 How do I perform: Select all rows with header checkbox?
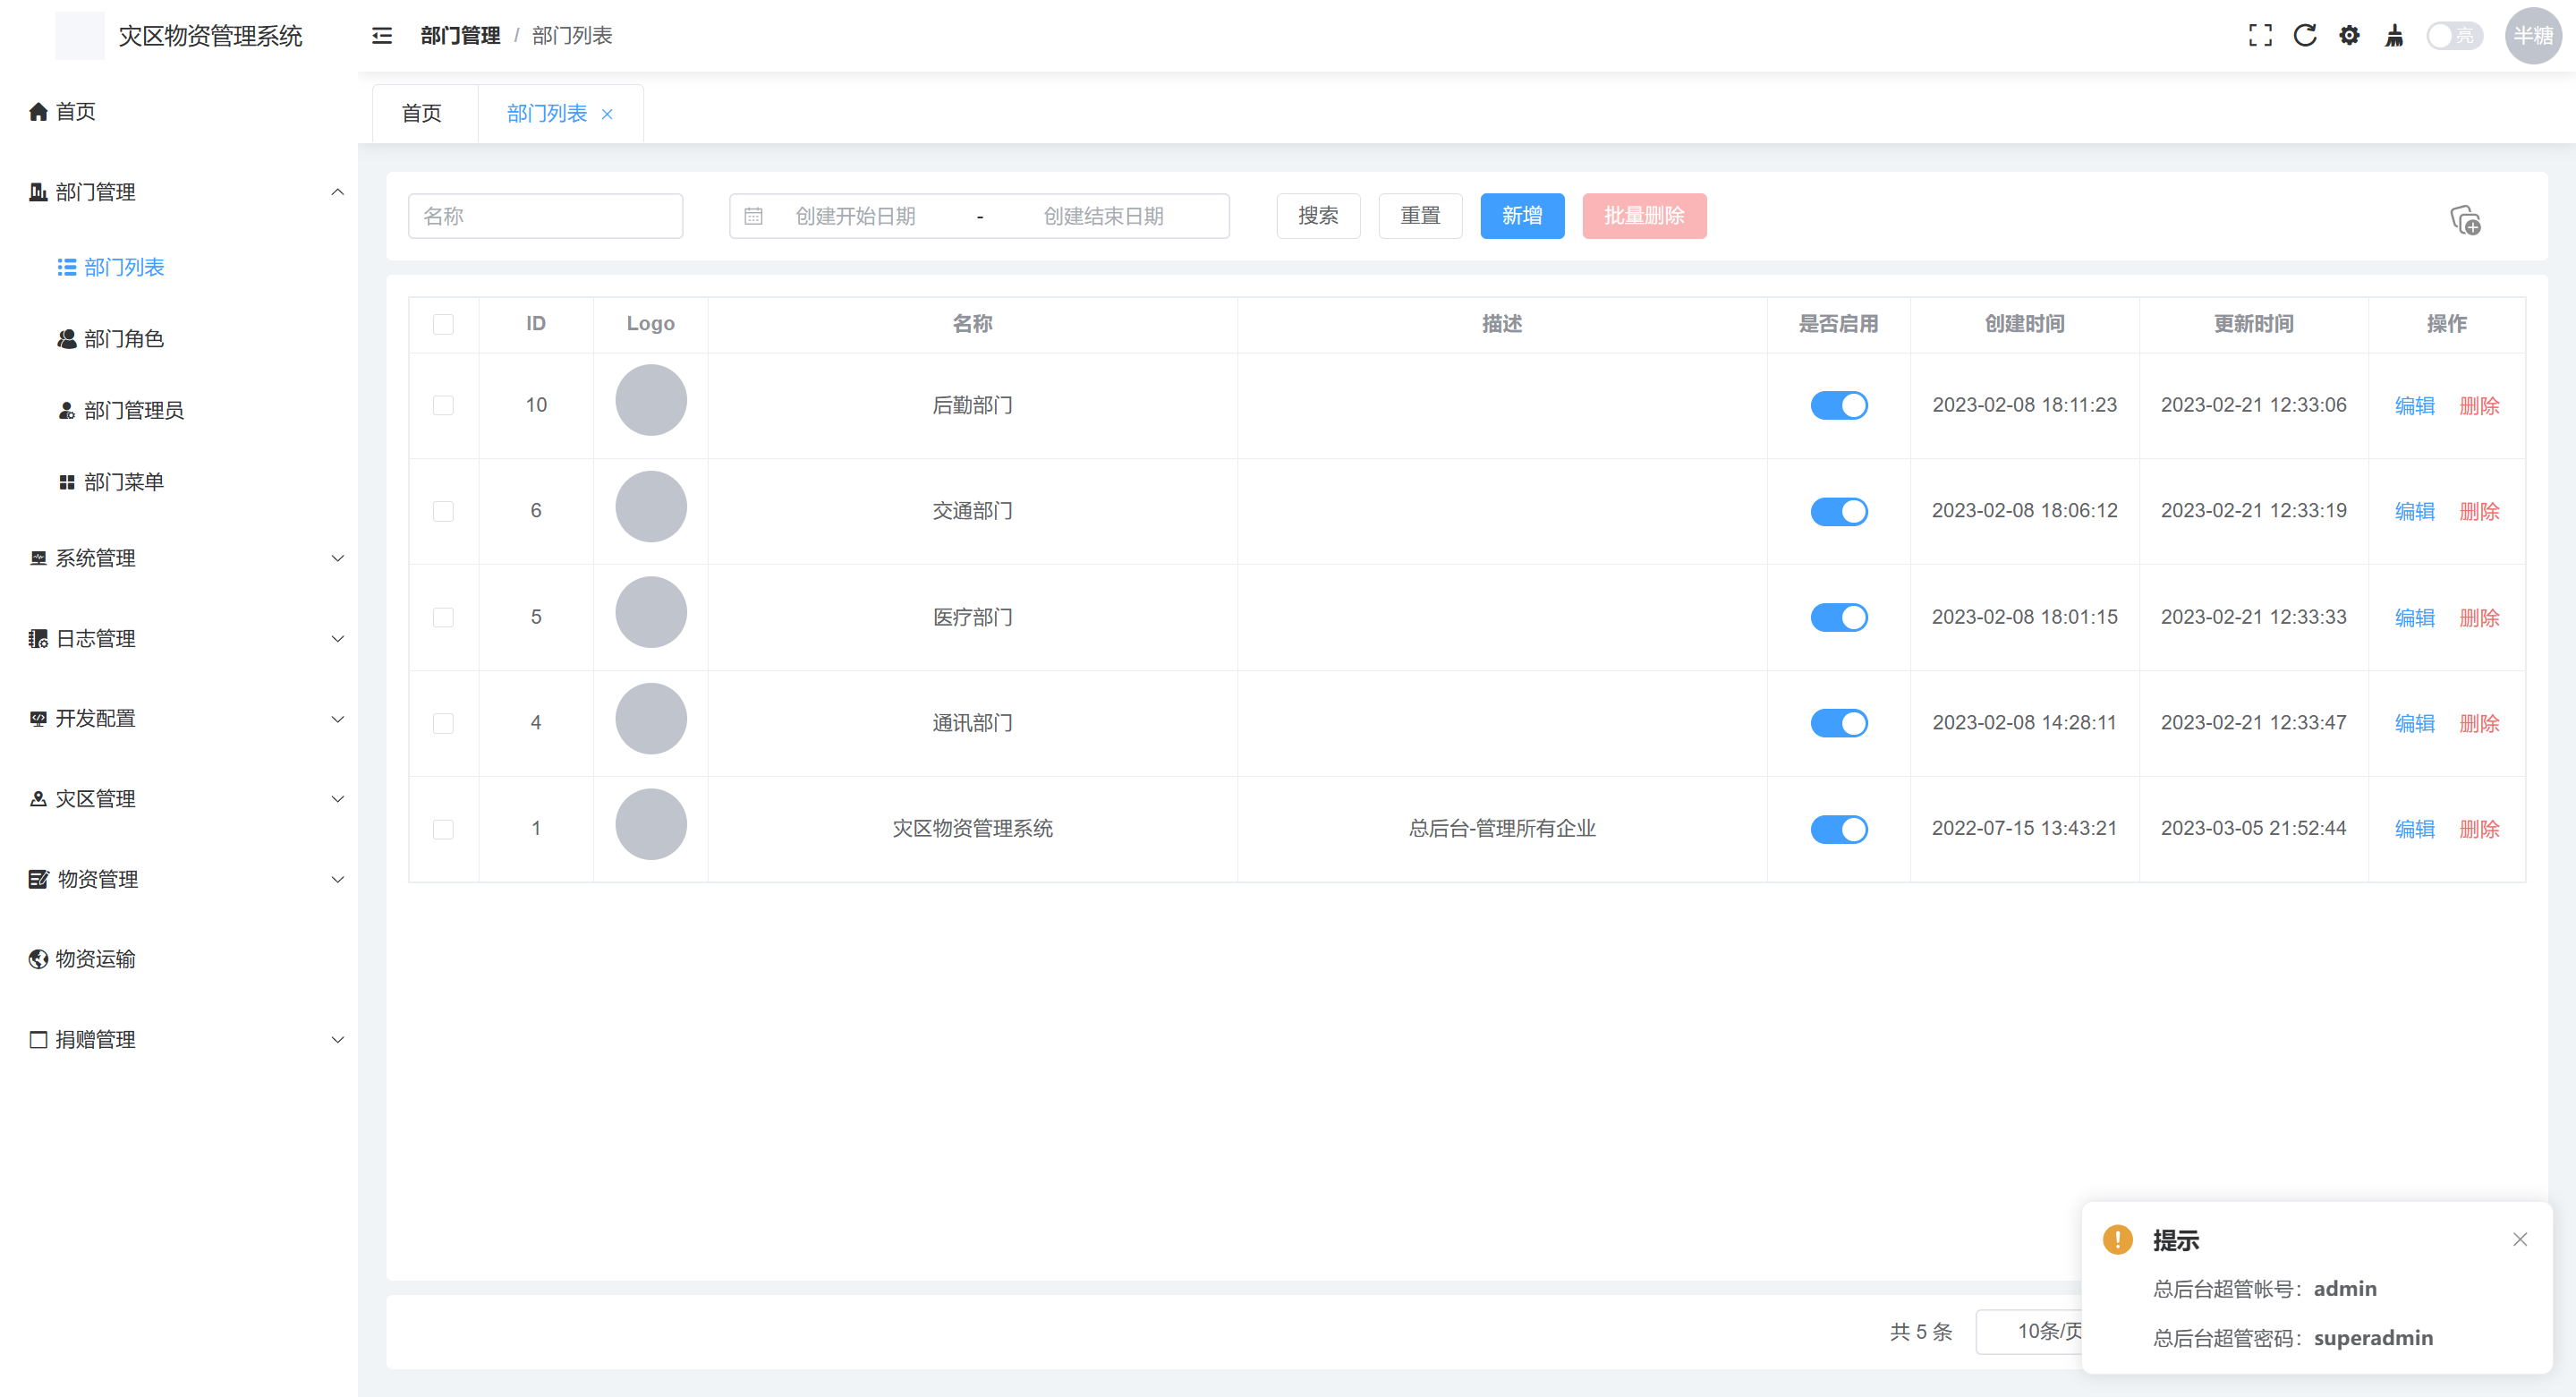(x=443, y=324)
